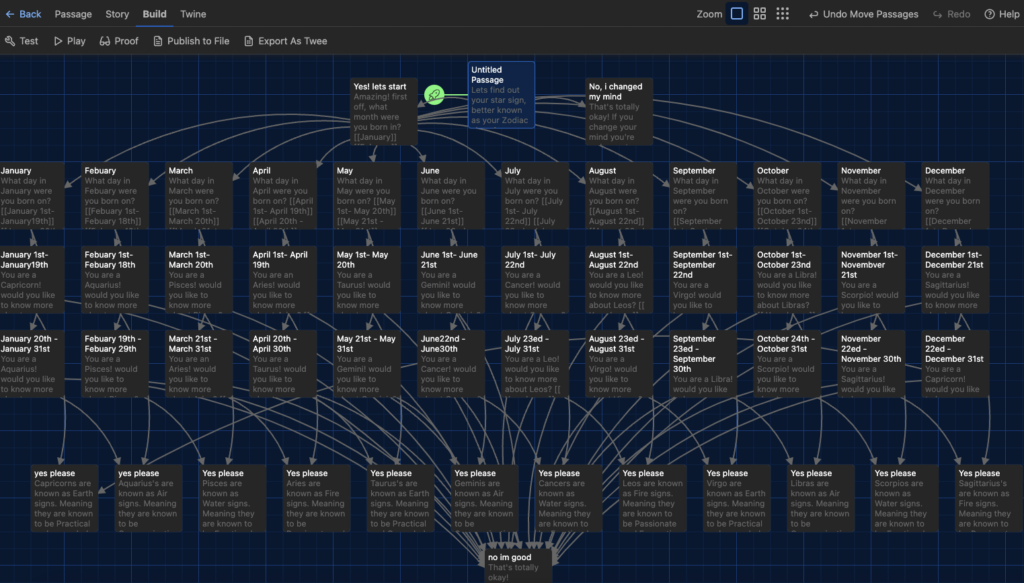Select the 'January 20th - January 31st' passage
The width and height of the screenshot is (1024, 583).
(x=32, y=364)
